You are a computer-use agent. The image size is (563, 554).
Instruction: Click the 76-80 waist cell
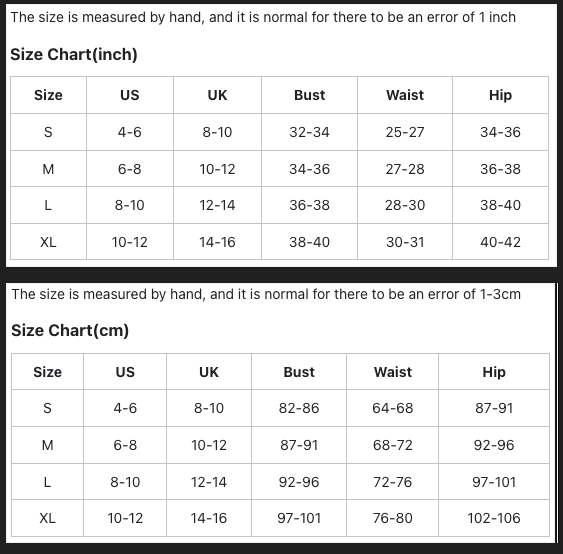tap(392, 518)
